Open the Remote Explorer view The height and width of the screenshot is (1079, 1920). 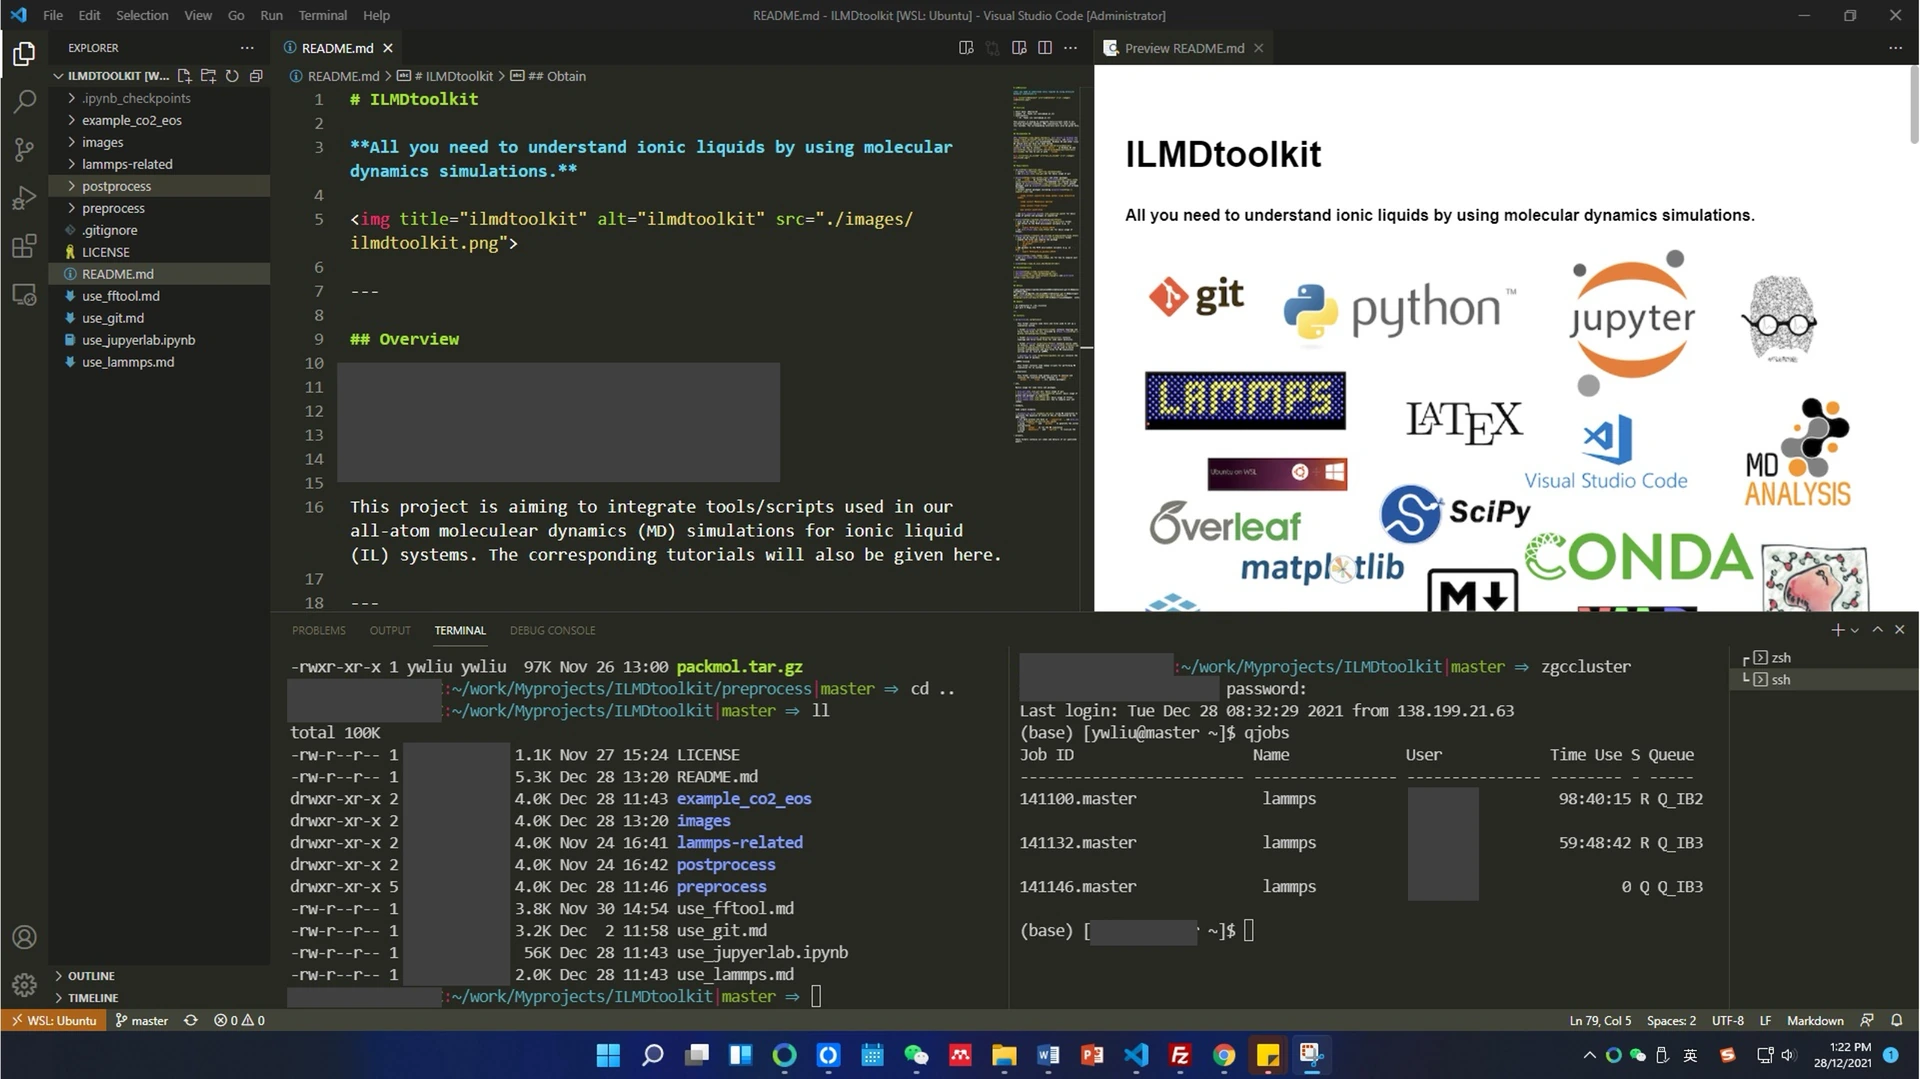coord(24,294)
